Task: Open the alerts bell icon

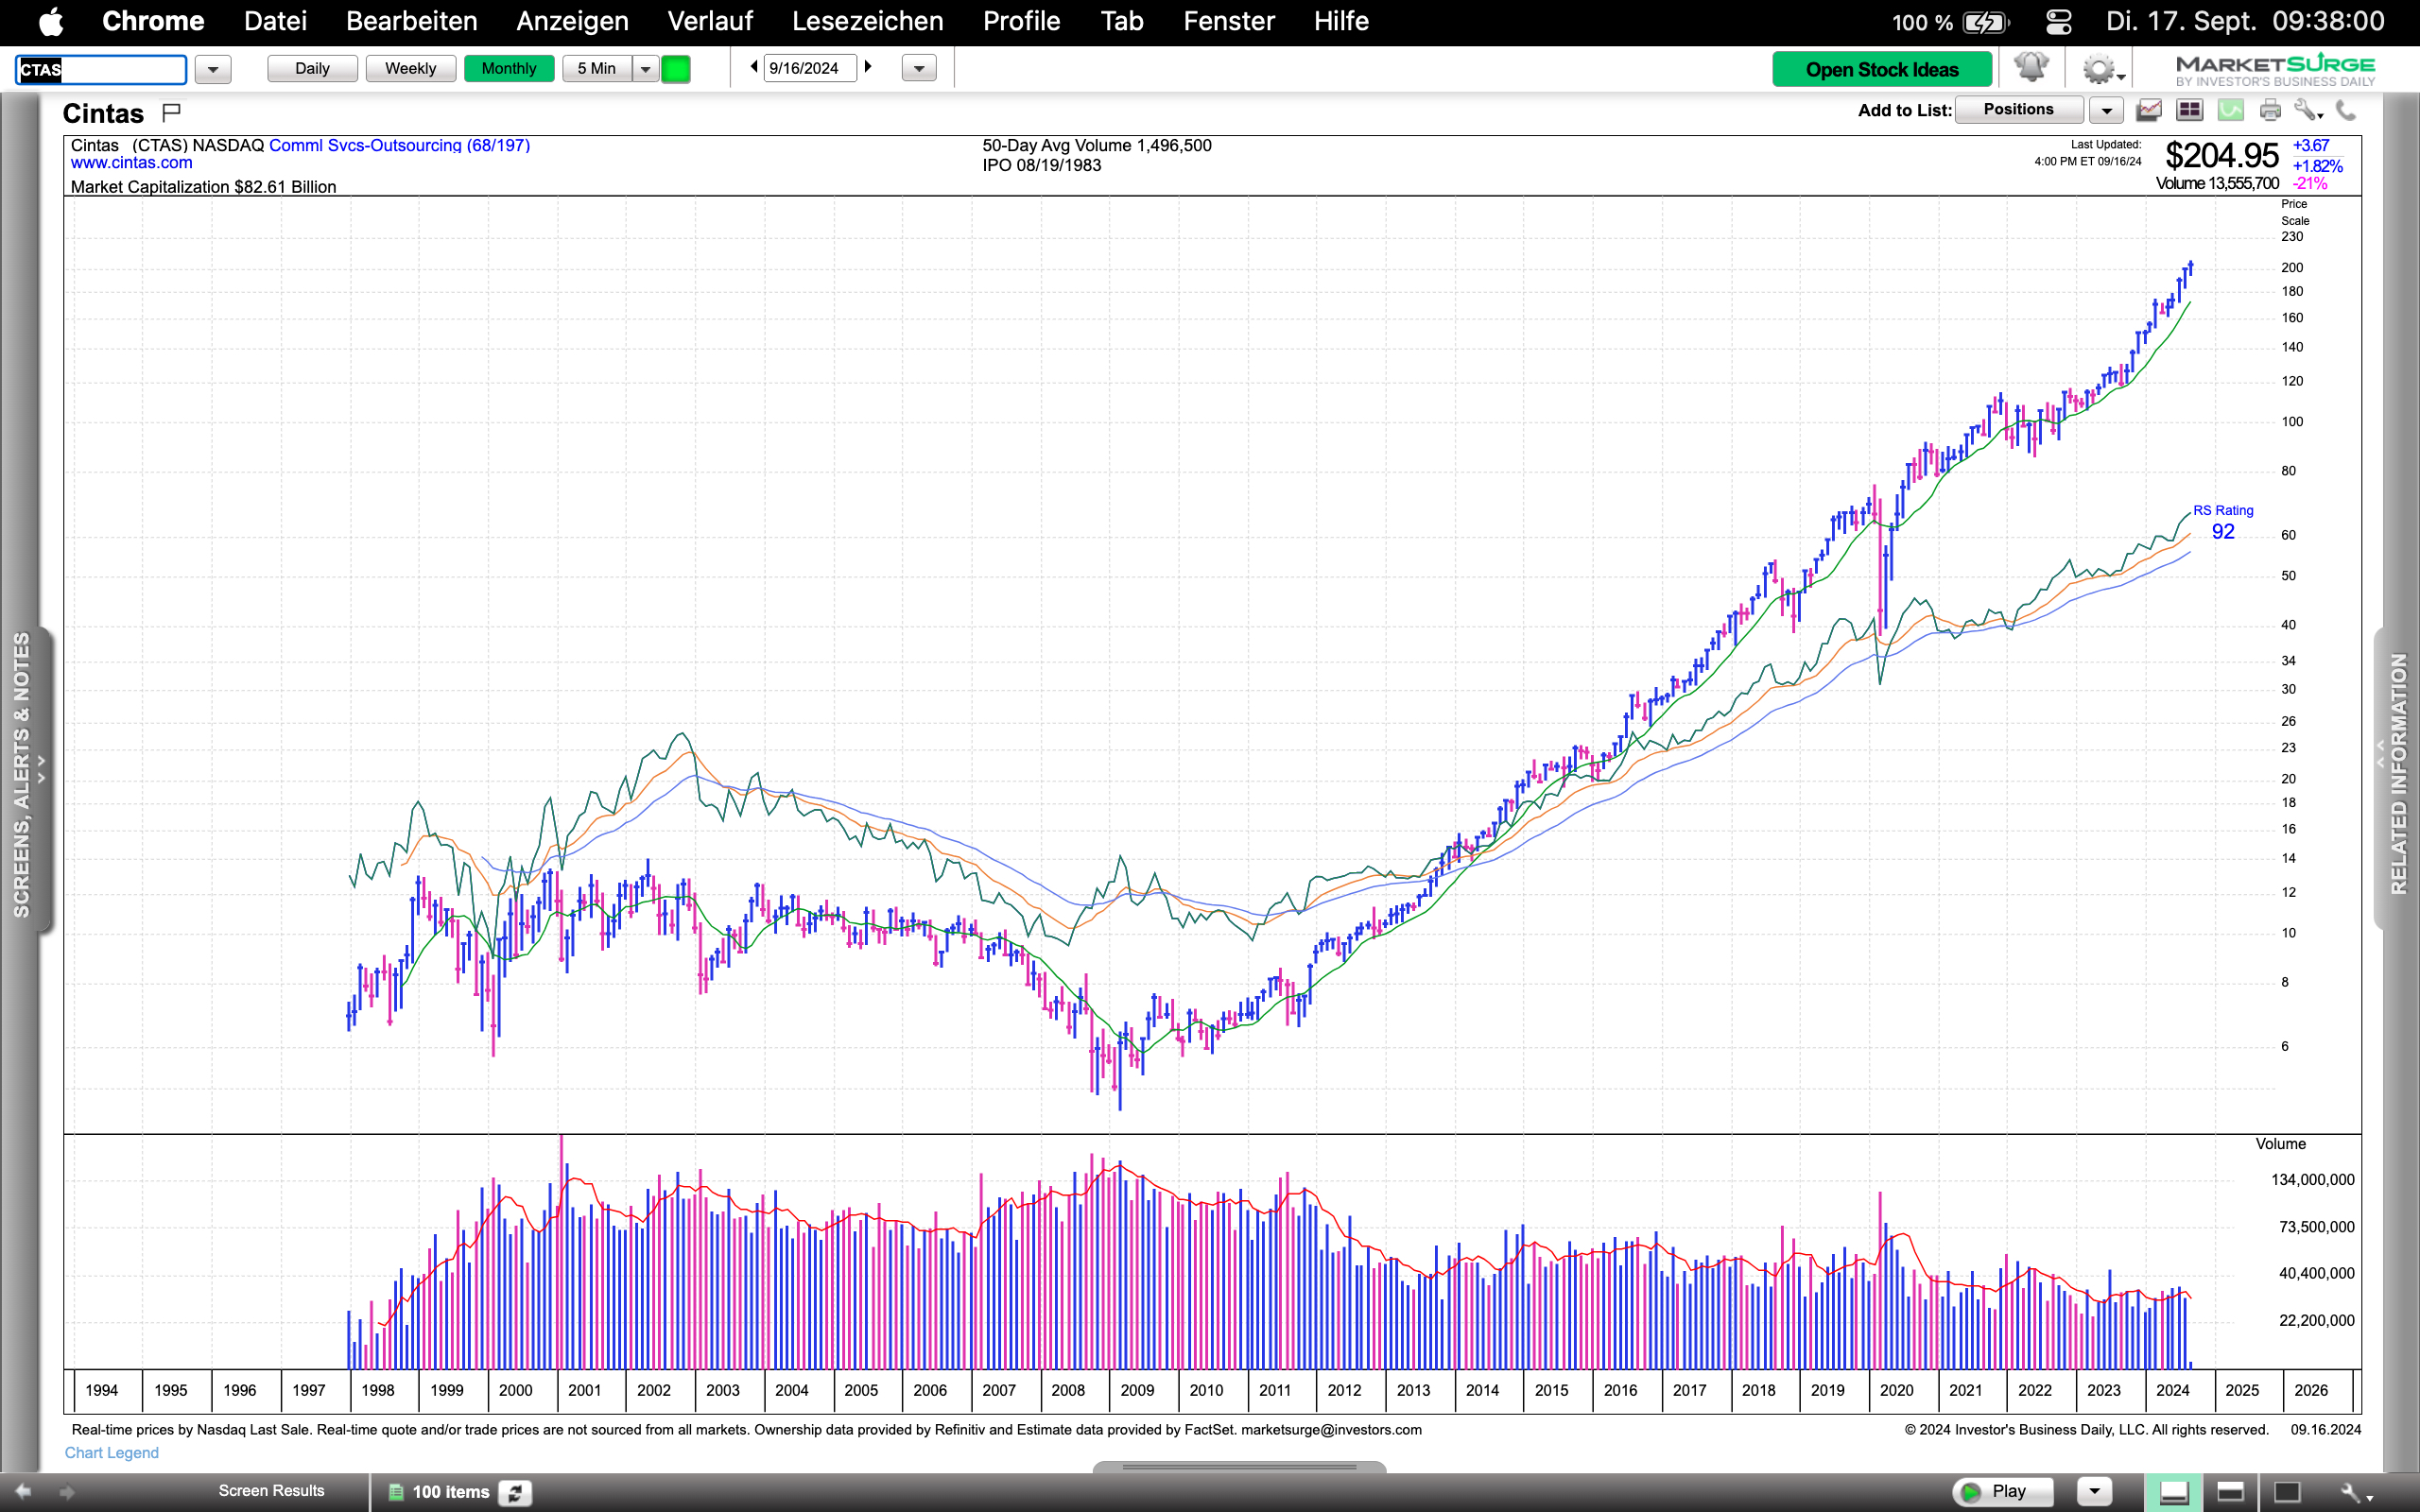Action: click(x=2031, y=68)
